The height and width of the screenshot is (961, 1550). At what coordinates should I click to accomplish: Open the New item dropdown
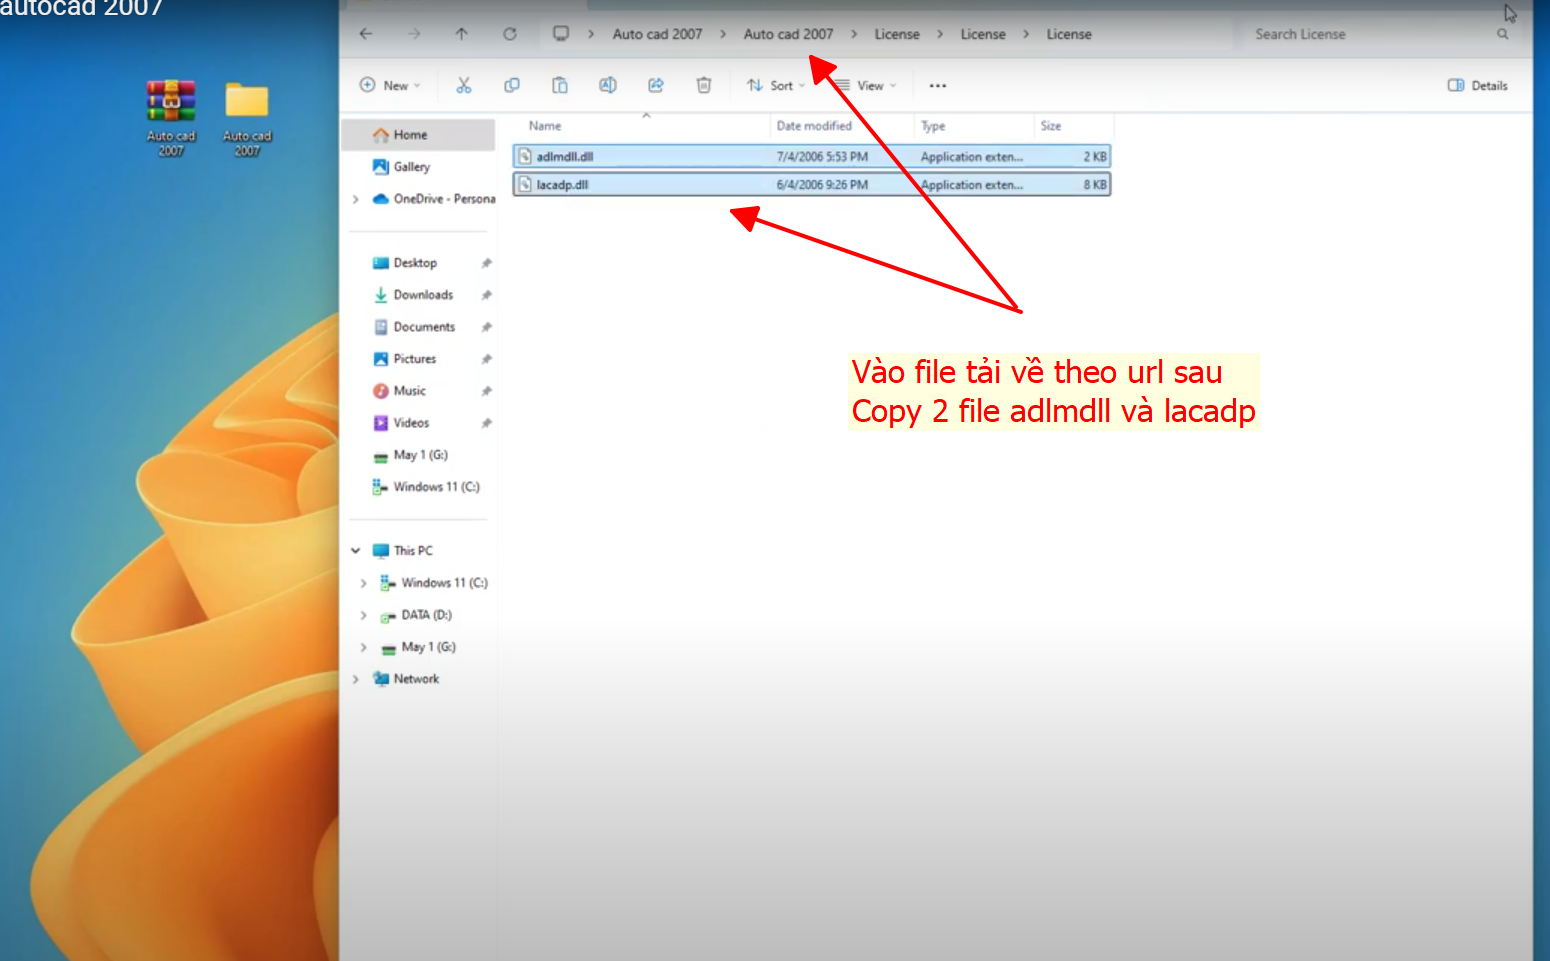point(391,85)
